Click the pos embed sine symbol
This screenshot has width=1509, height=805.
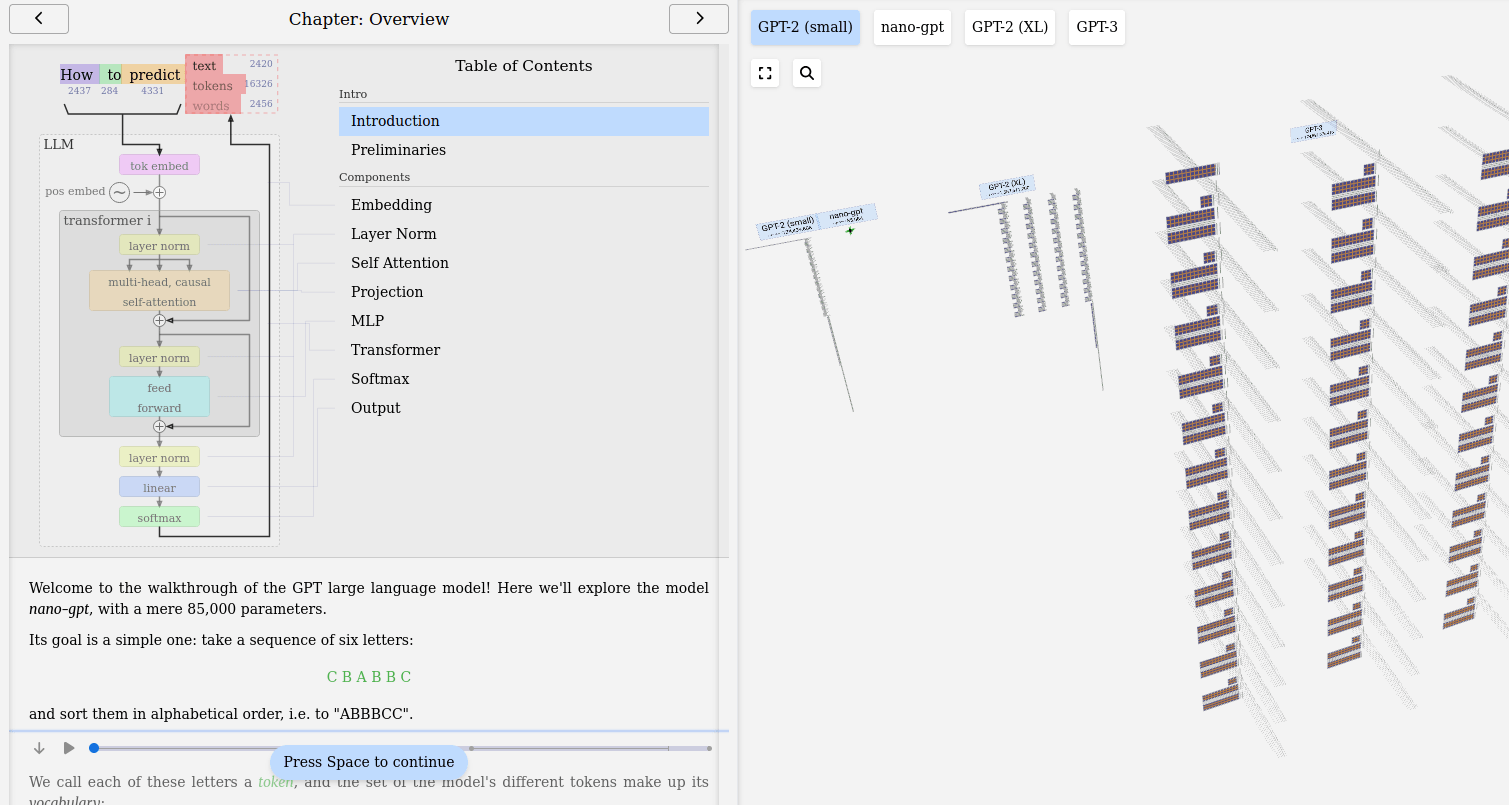pyautogui.click(x=119, y=192)
